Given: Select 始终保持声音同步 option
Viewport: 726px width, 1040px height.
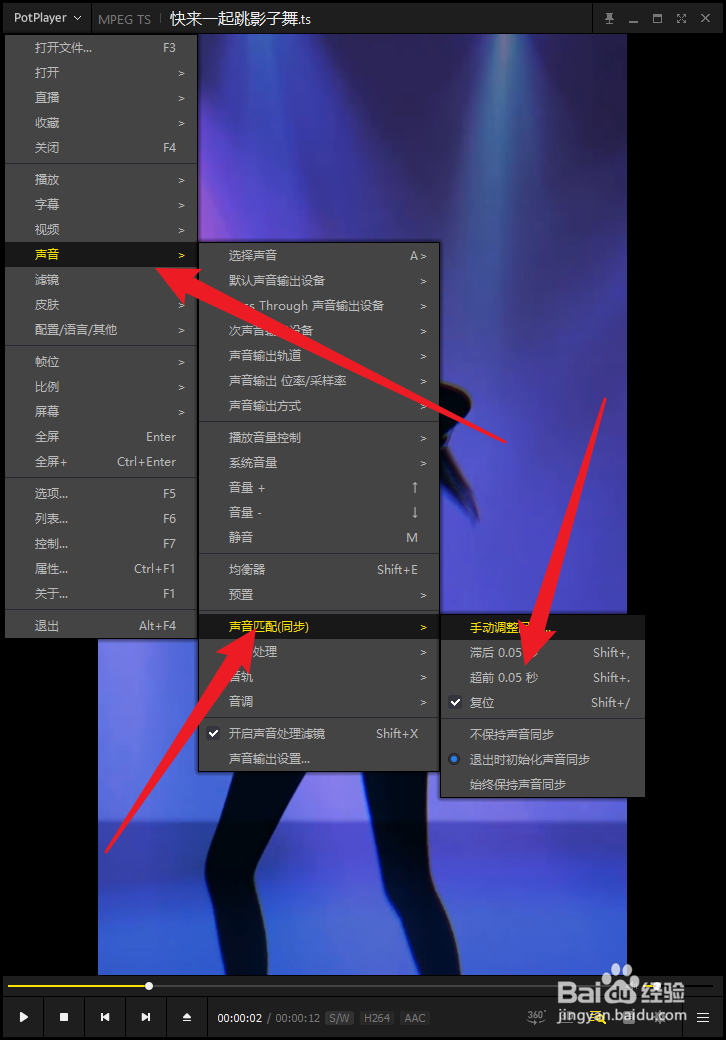Looking at the screenshot, I should click(x=542, y=785).
